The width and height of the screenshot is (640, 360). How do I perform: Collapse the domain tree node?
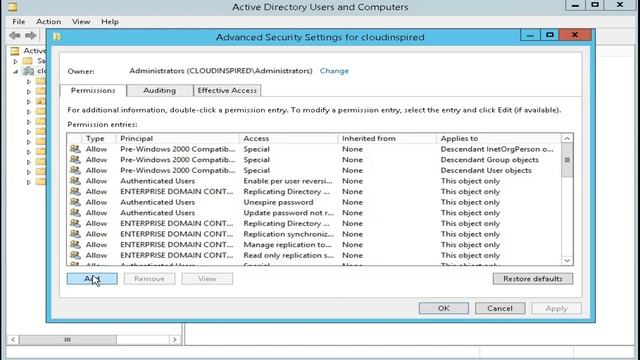16,71
